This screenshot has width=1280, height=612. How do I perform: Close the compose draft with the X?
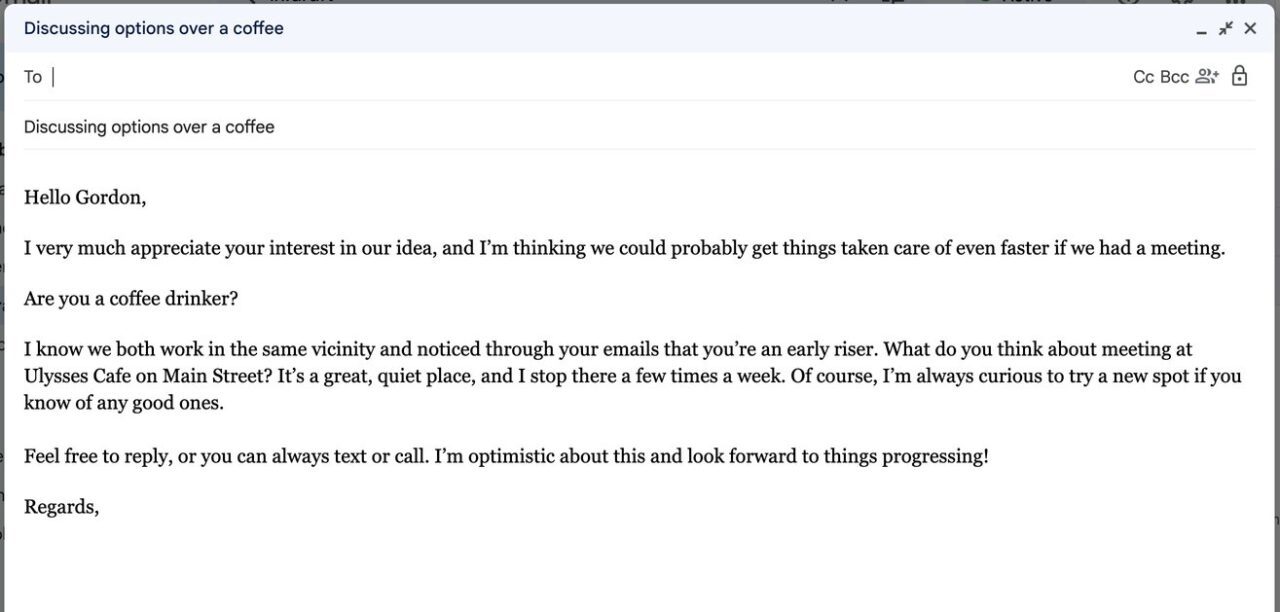(1250, 28)
